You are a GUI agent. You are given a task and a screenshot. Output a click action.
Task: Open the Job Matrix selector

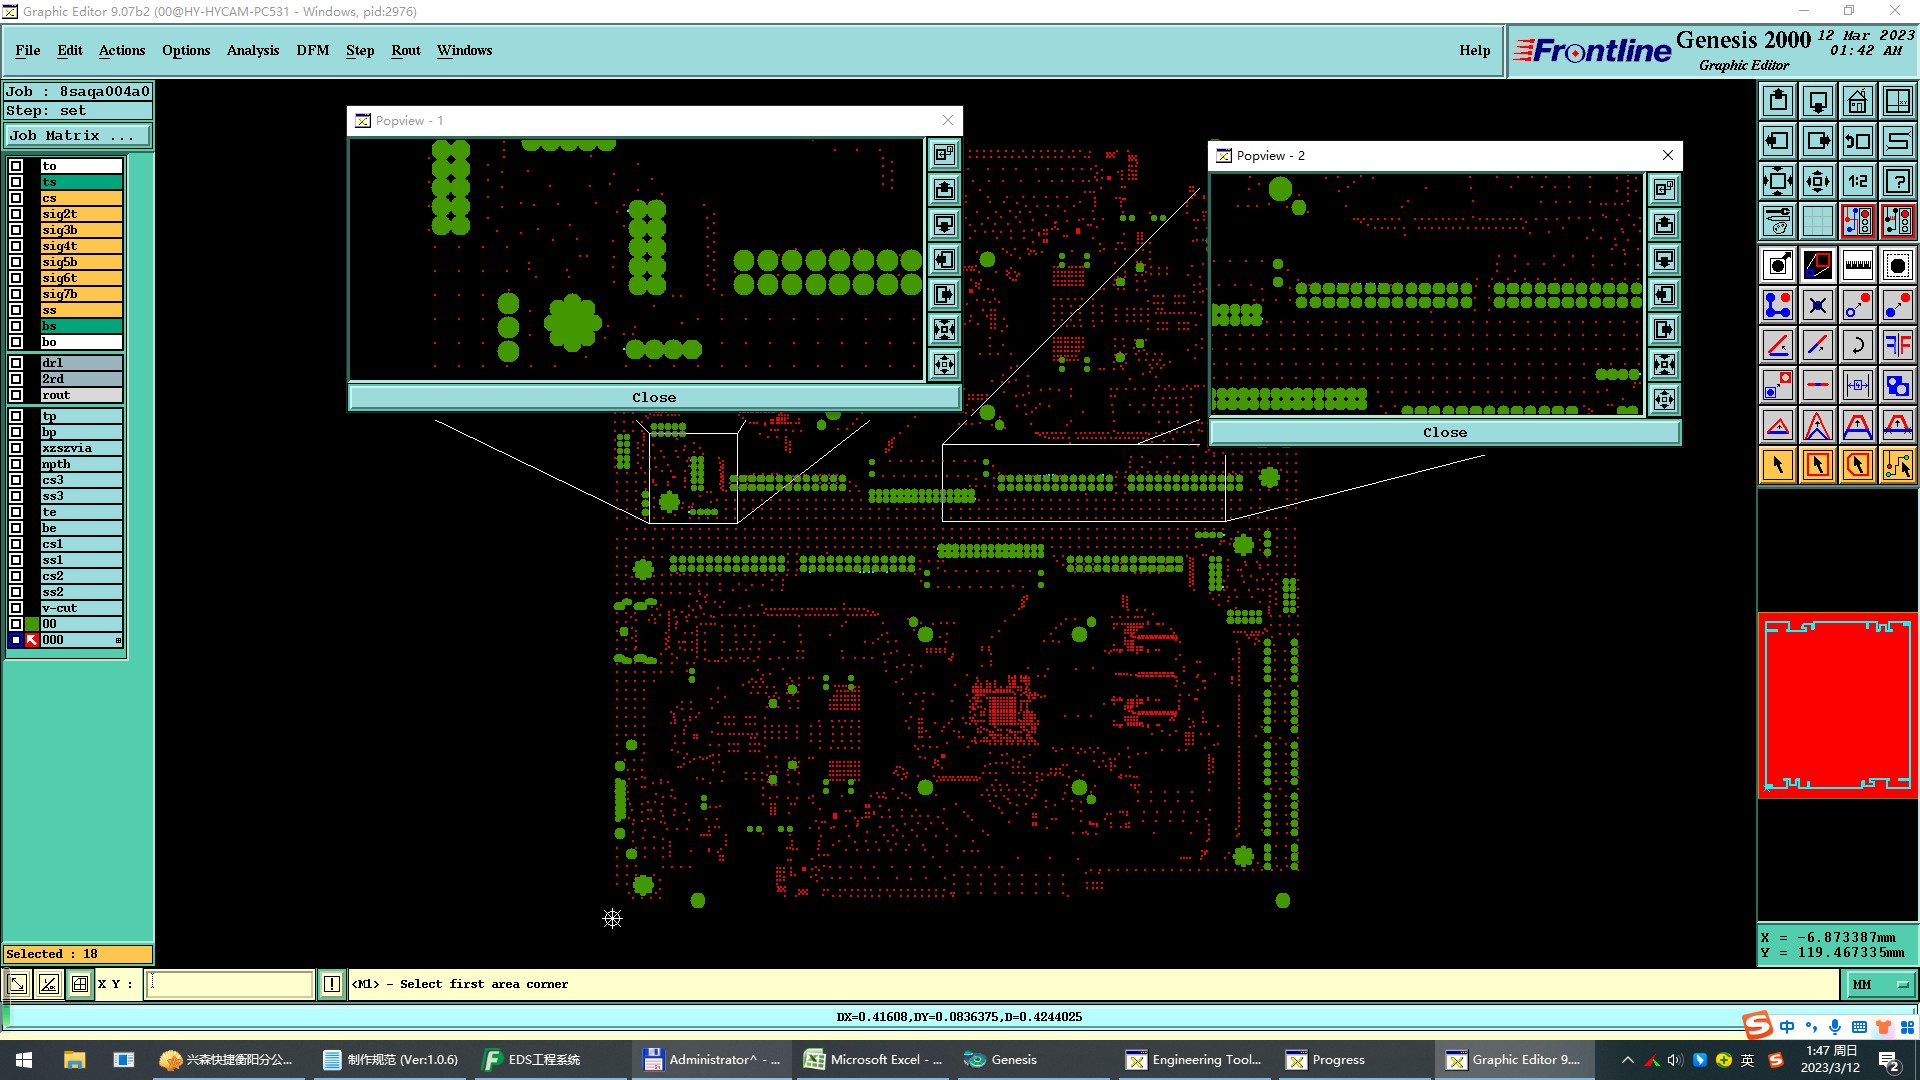pyautogui.click(x=78, y=136)
